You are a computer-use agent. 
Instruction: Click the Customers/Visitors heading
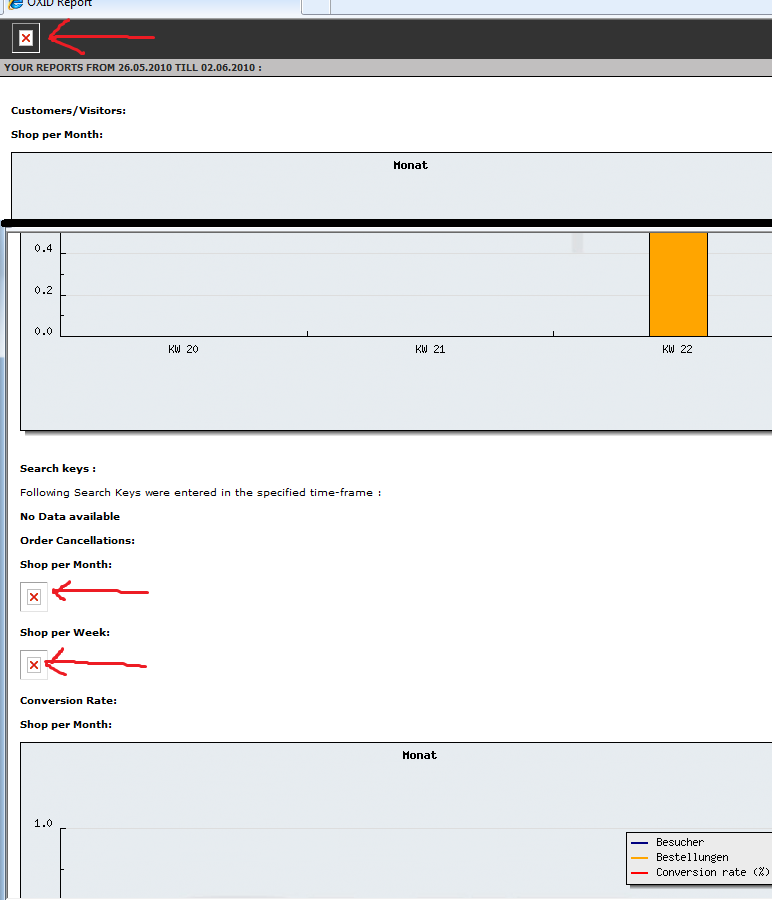click(x=68, y=110)
